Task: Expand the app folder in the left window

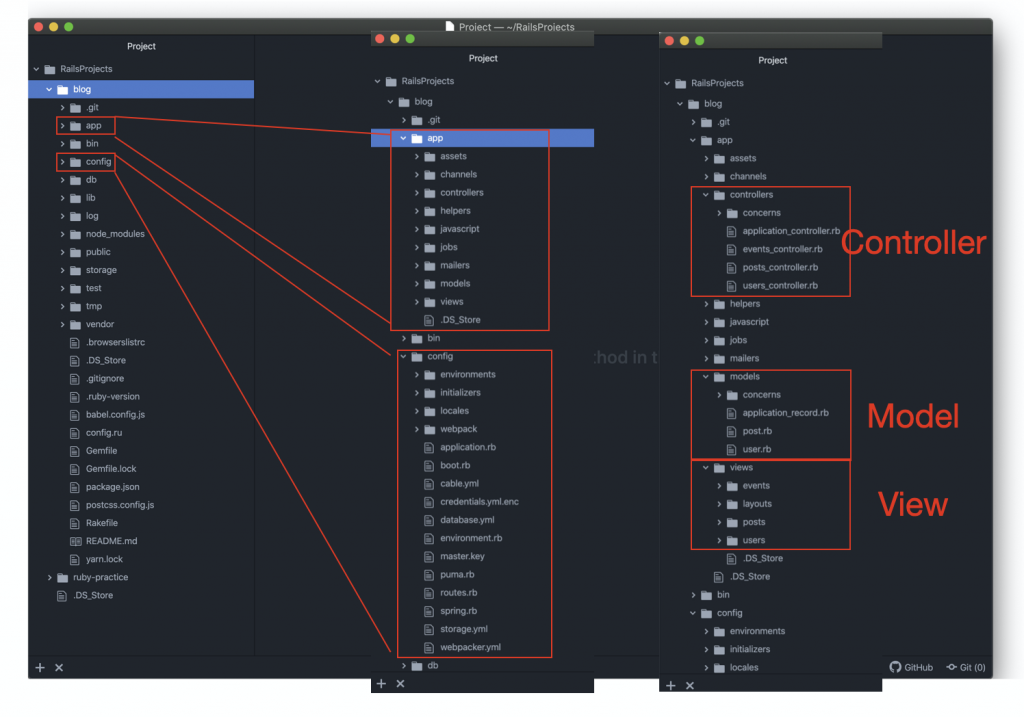Action: coord(62,125)
